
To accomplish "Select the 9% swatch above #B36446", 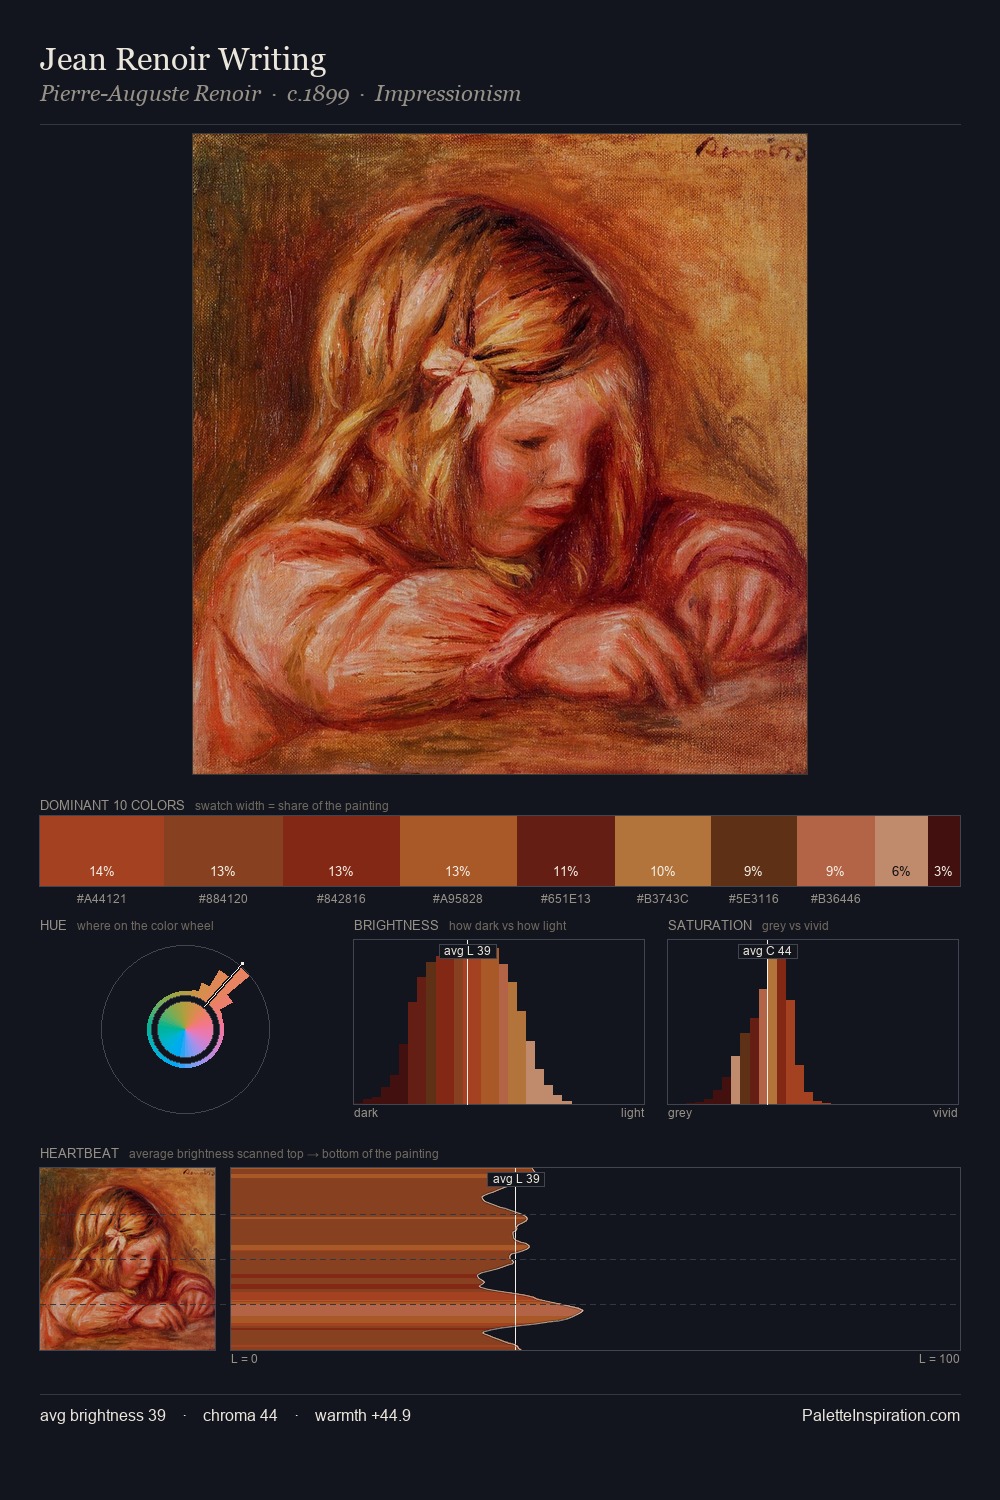I will [x=836, y=851].
